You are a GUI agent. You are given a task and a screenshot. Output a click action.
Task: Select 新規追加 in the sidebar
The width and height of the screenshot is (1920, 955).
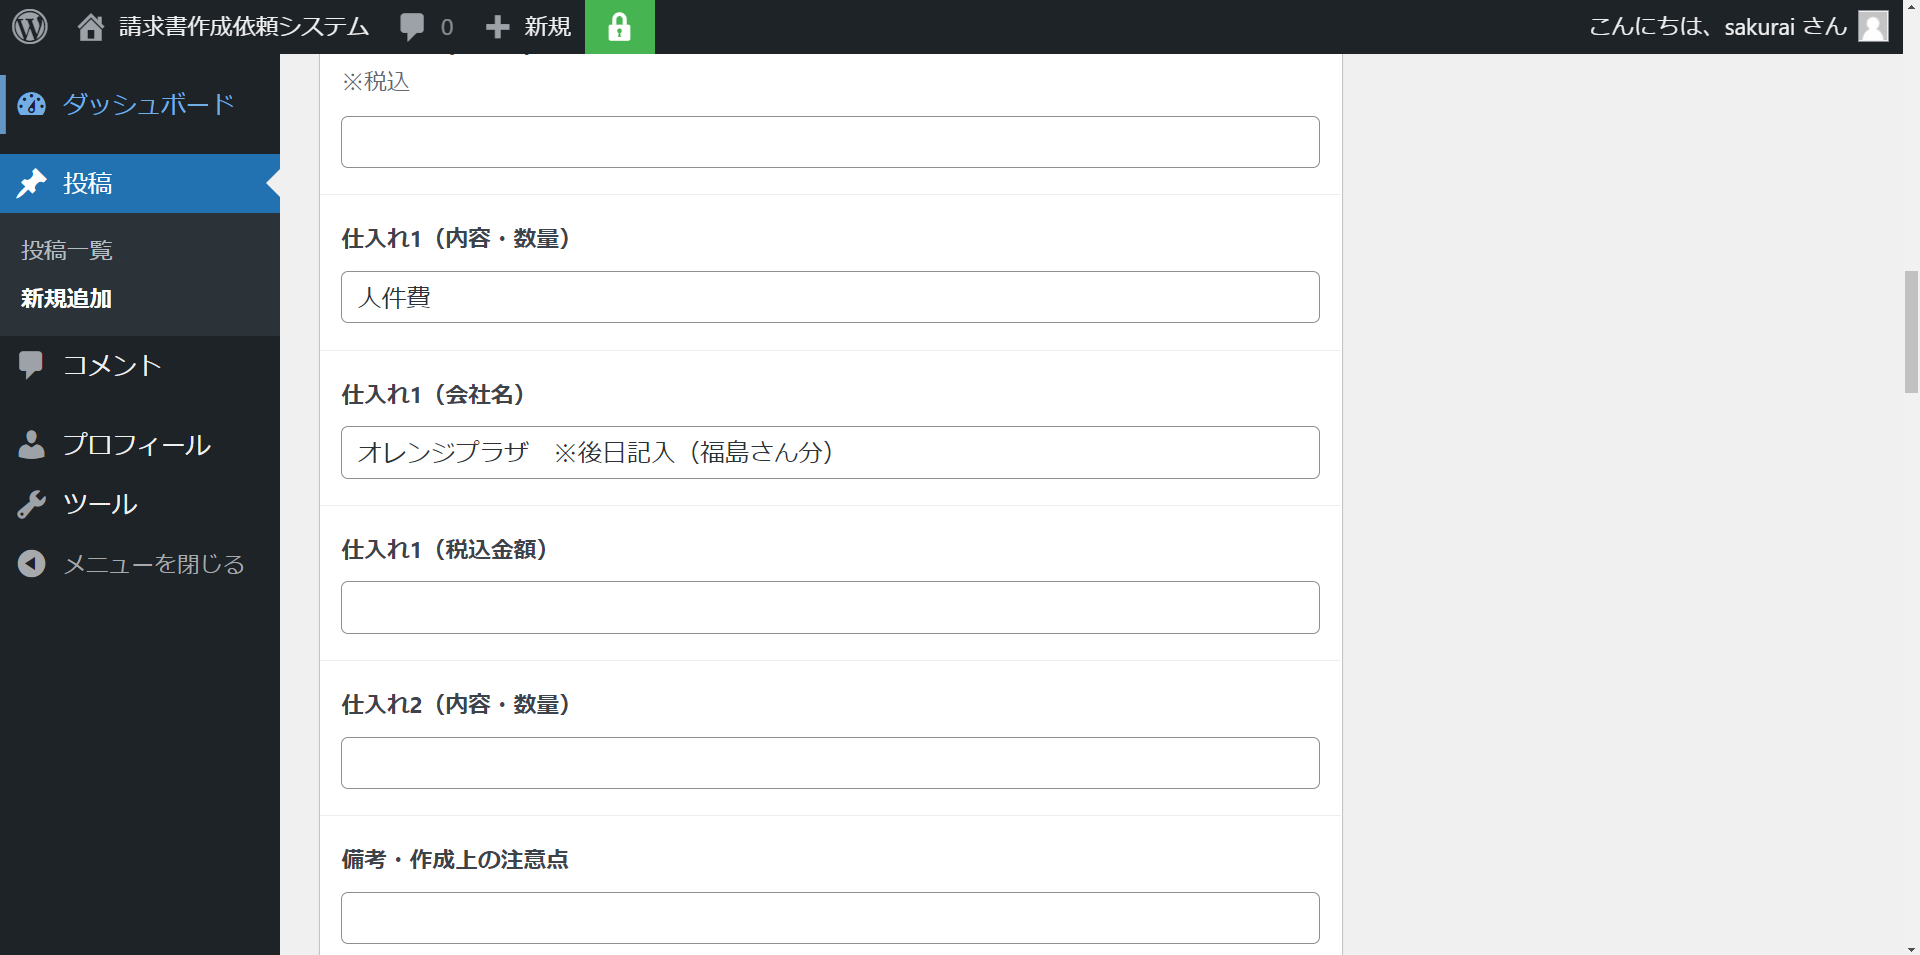66,298
